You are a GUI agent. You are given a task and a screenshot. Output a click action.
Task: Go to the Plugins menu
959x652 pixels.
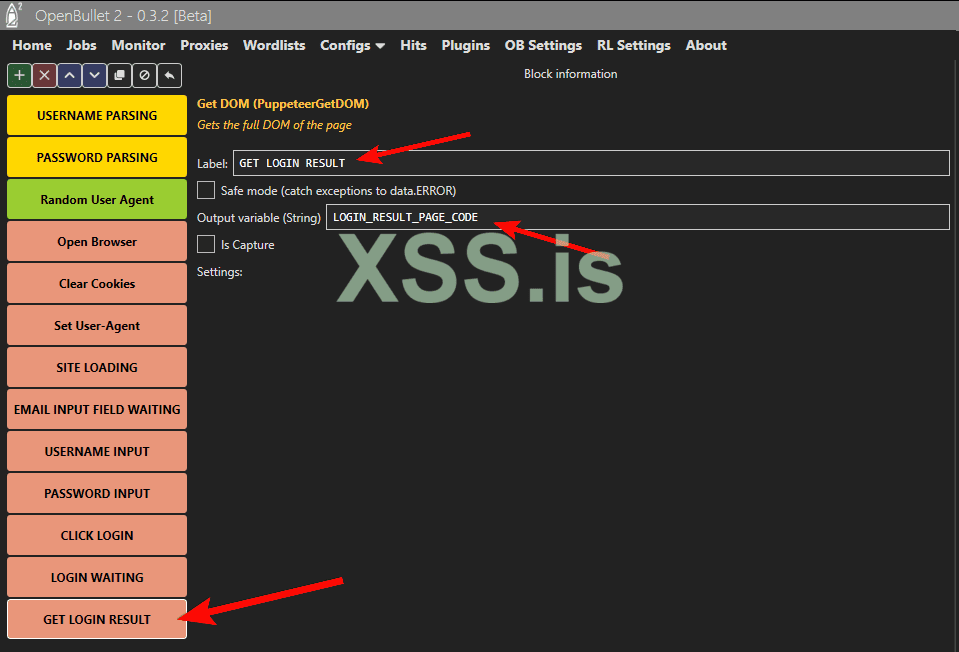tap(465, 45)
